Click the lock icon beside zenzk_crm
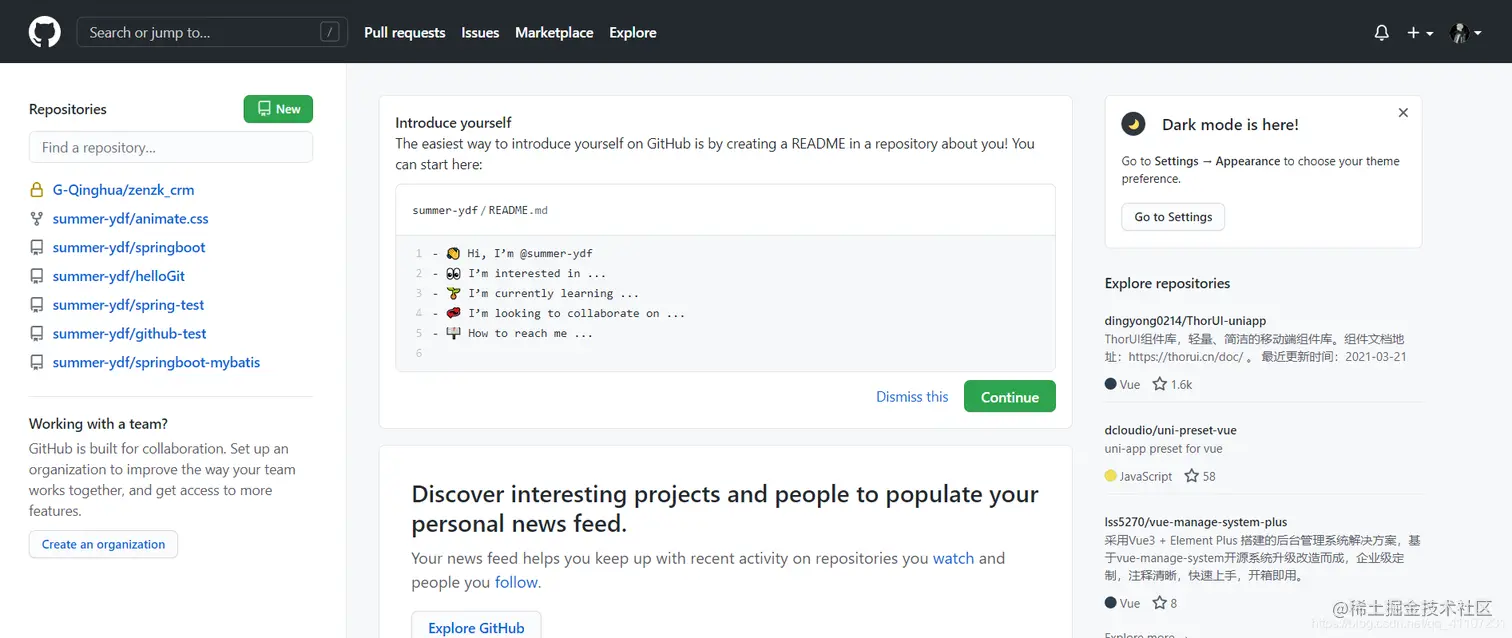Screen dimensions: 1512x638 (36, 190)
